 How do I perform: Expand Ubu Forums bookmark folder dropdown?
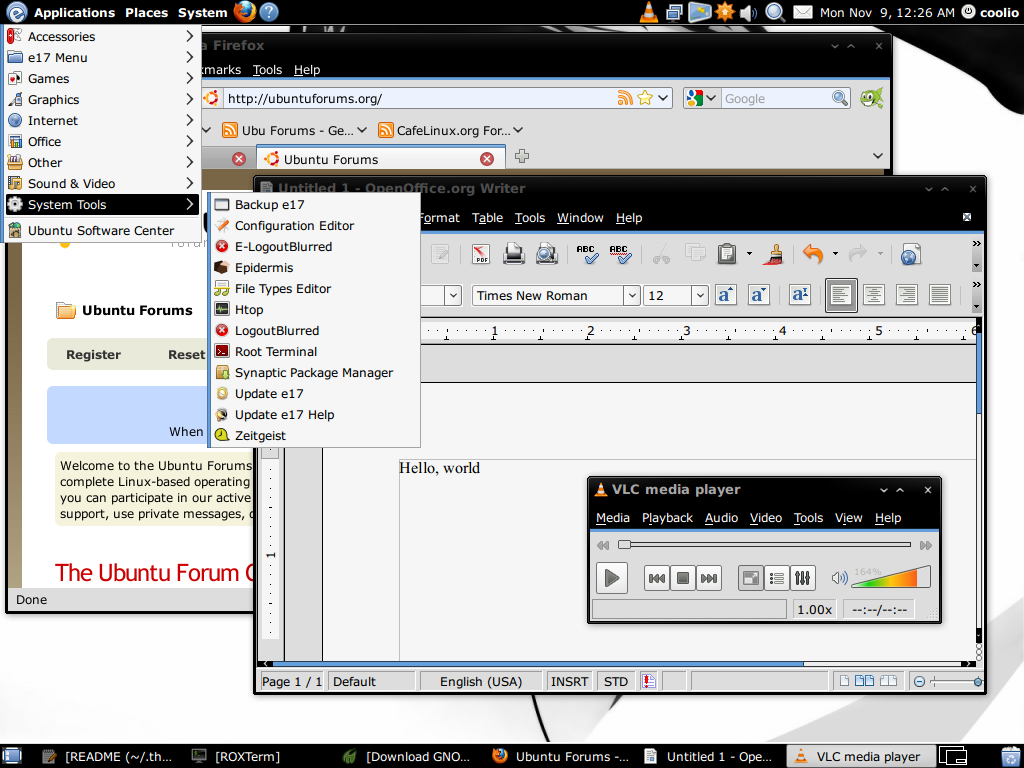(x=362, y=130)
